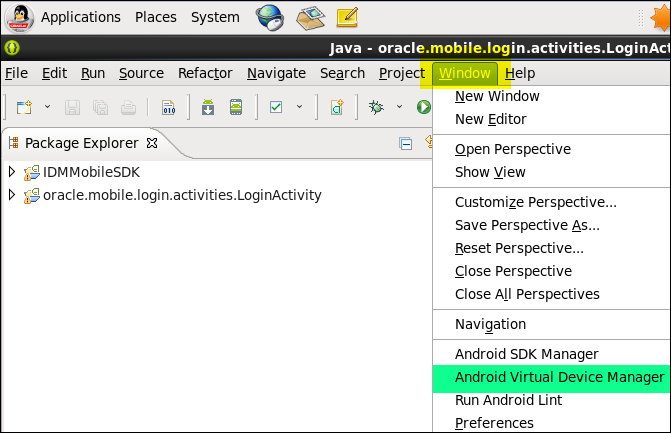
Task: Expand the Debug dropdown arrow
Action: point(399,107)
